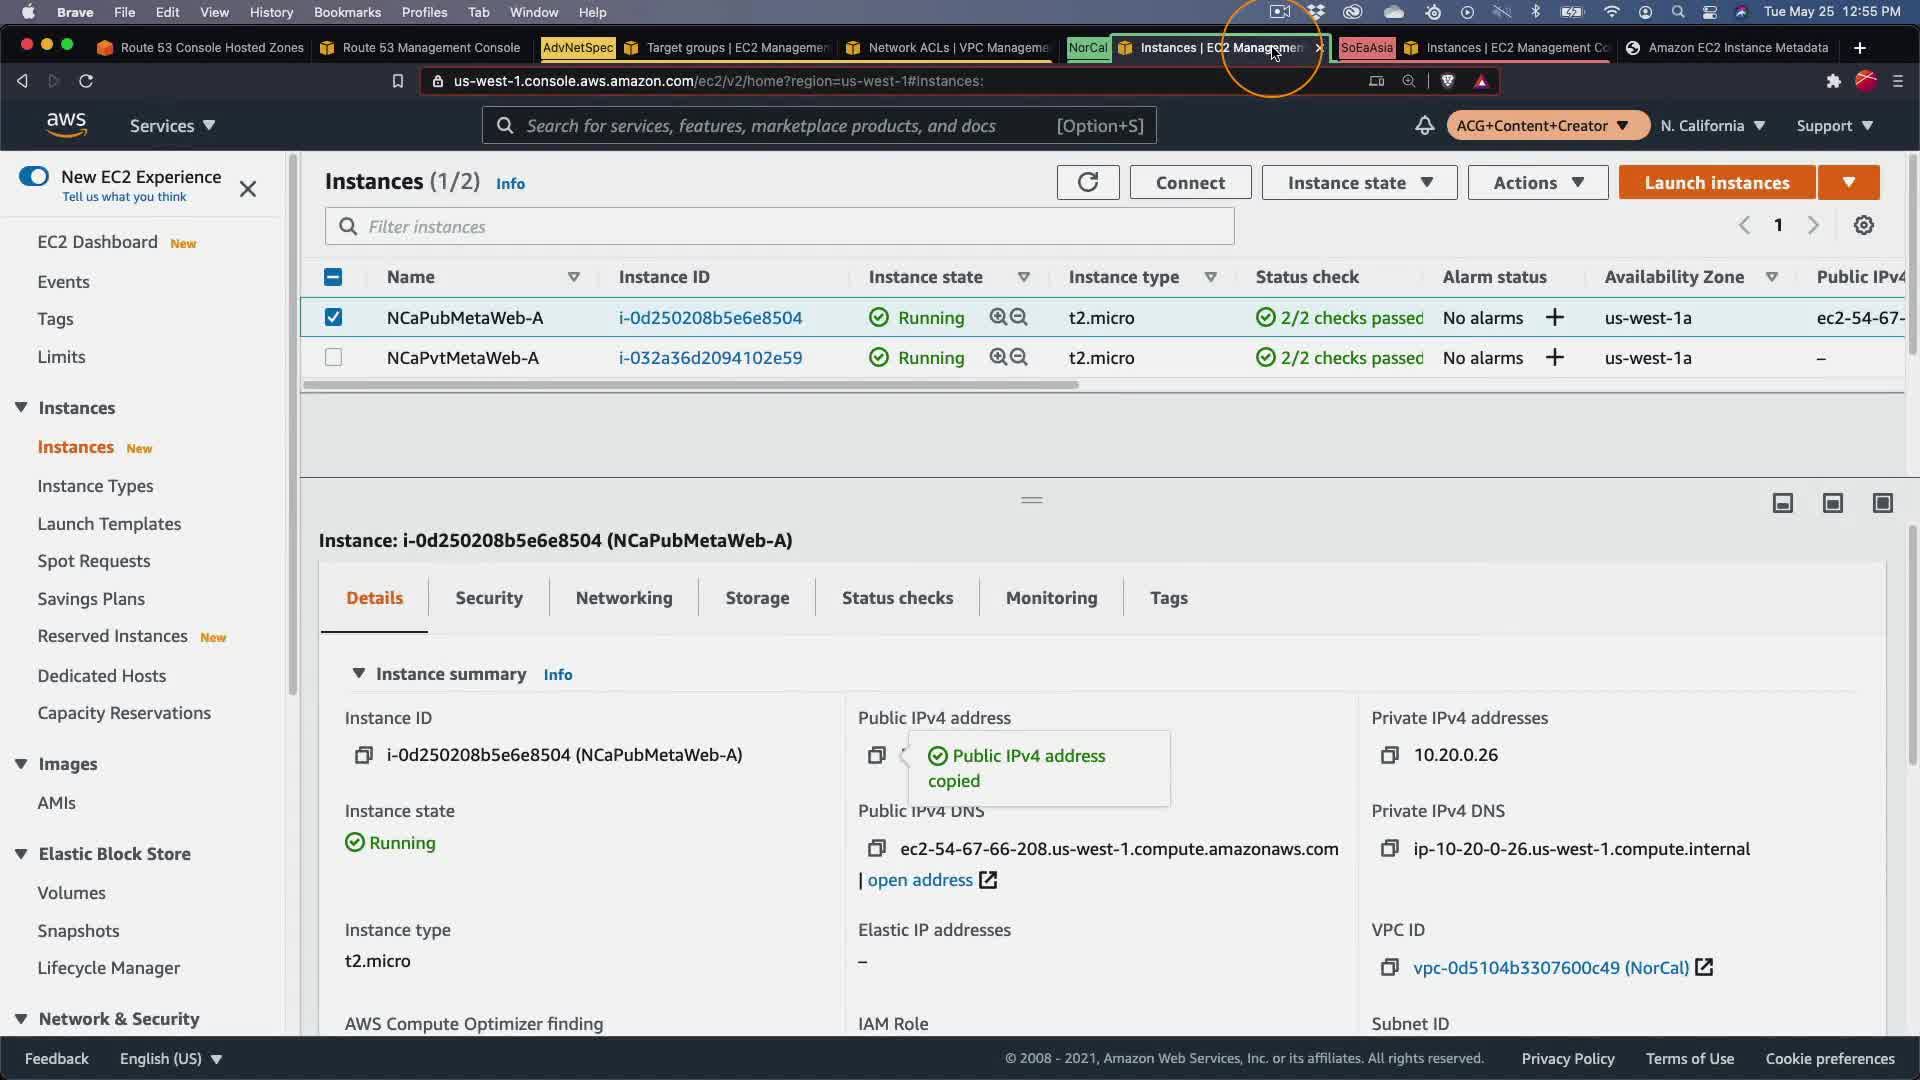Expand the Actions dropdown menu
The height and width of the screenshot is (1080, 1920).
coord(1537,182)
